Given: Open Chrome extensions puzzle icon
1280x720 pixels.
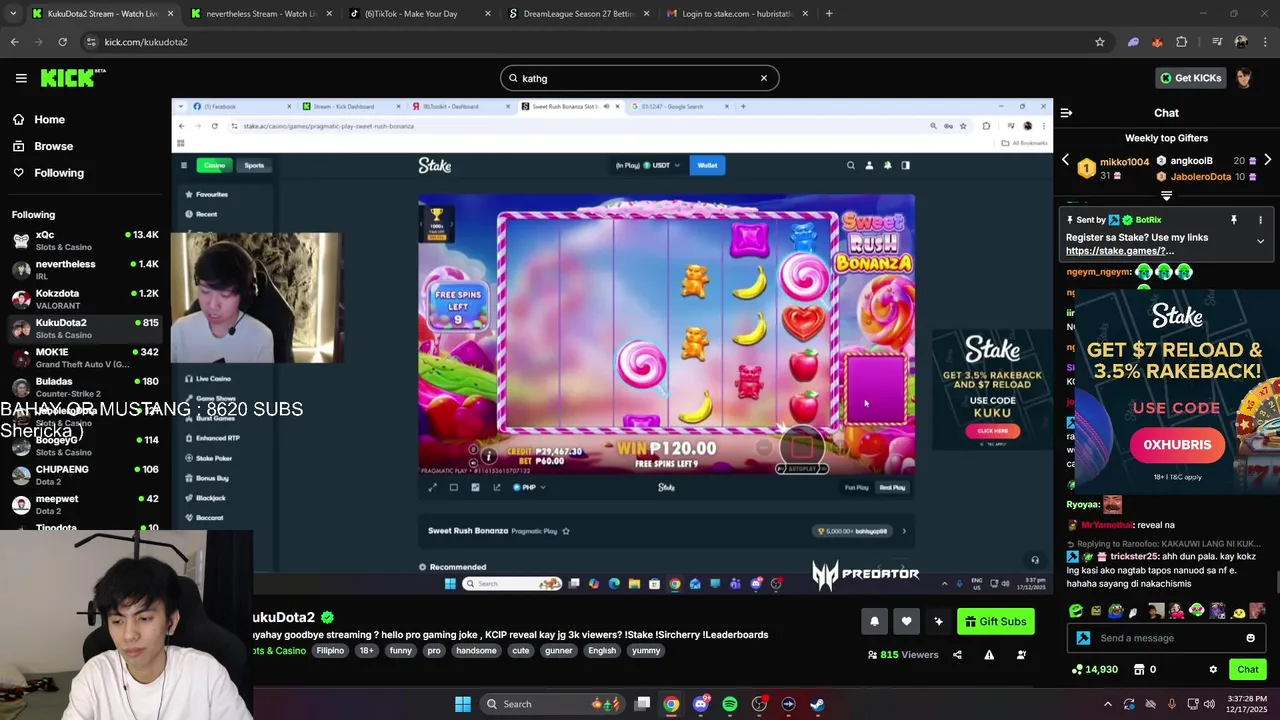Looking at the screenshot, I should point(1182,42).
